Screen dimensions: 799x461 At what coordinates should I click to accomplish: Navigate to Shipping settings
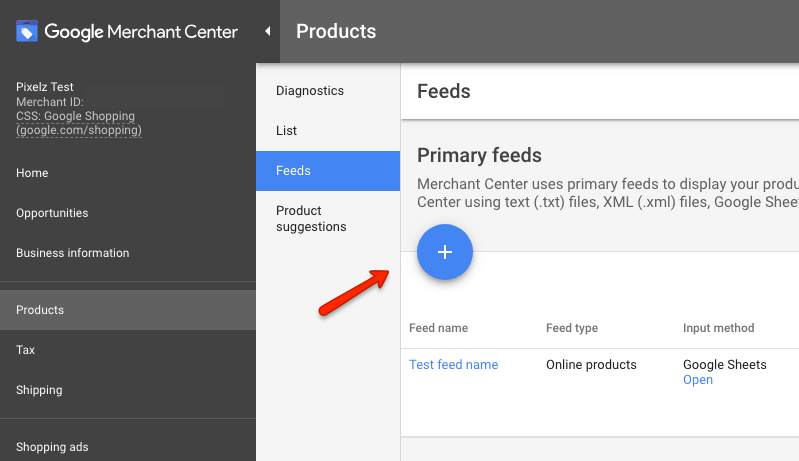(x=39, y=390)
